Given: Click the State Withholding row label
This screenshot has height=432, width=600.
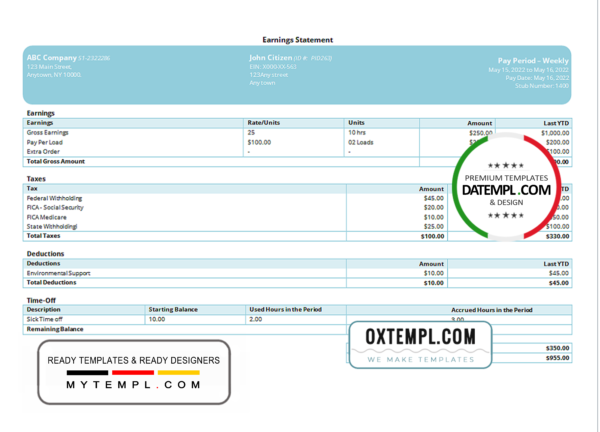Looking at the screenshot, I should point(52,227).
